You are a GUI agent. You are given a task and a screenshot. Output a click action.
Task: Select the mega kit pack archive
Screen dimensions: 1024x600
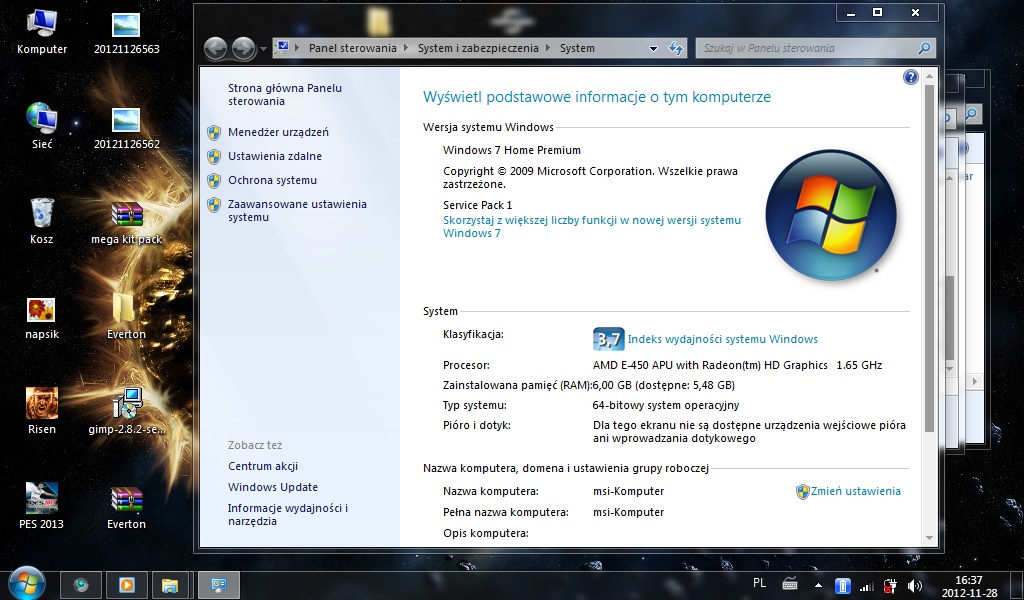click(126, 222)
